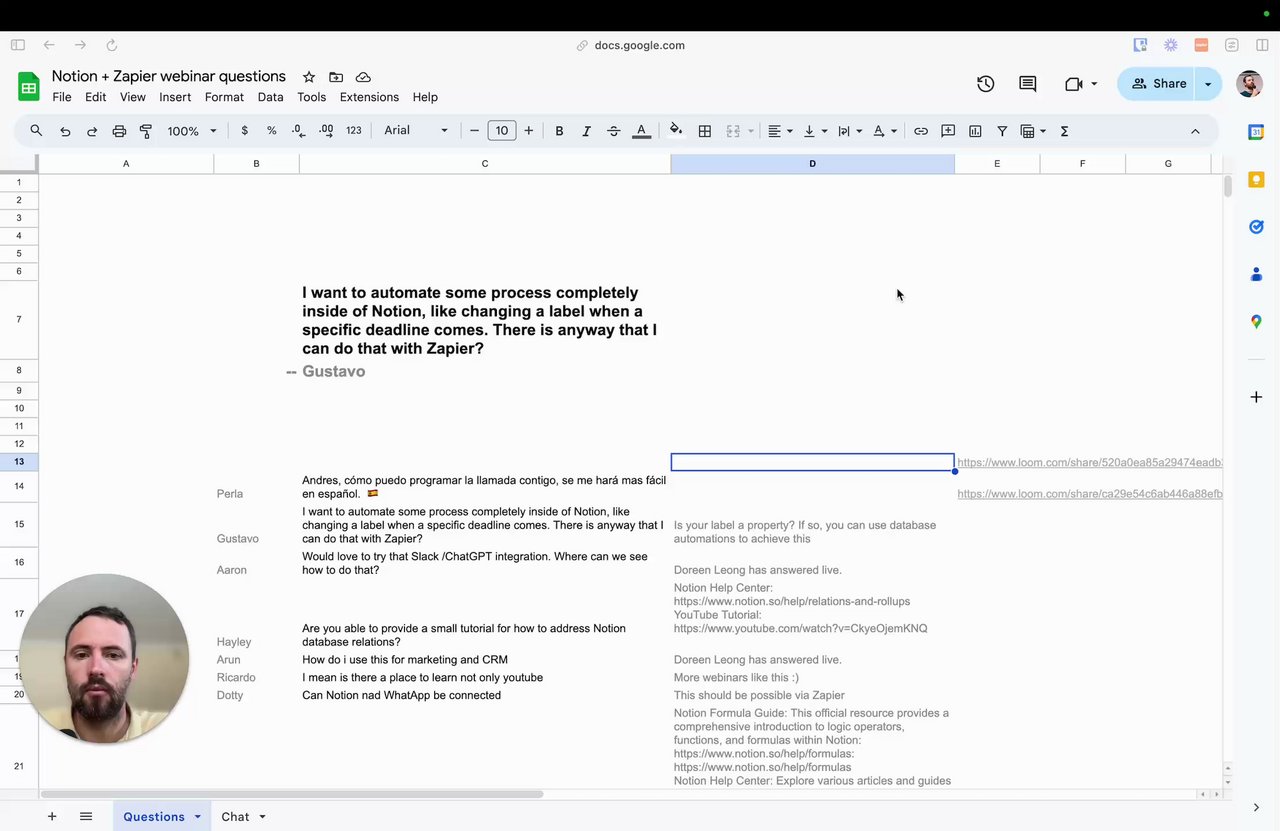Open the Help menu

pos(425,97)
